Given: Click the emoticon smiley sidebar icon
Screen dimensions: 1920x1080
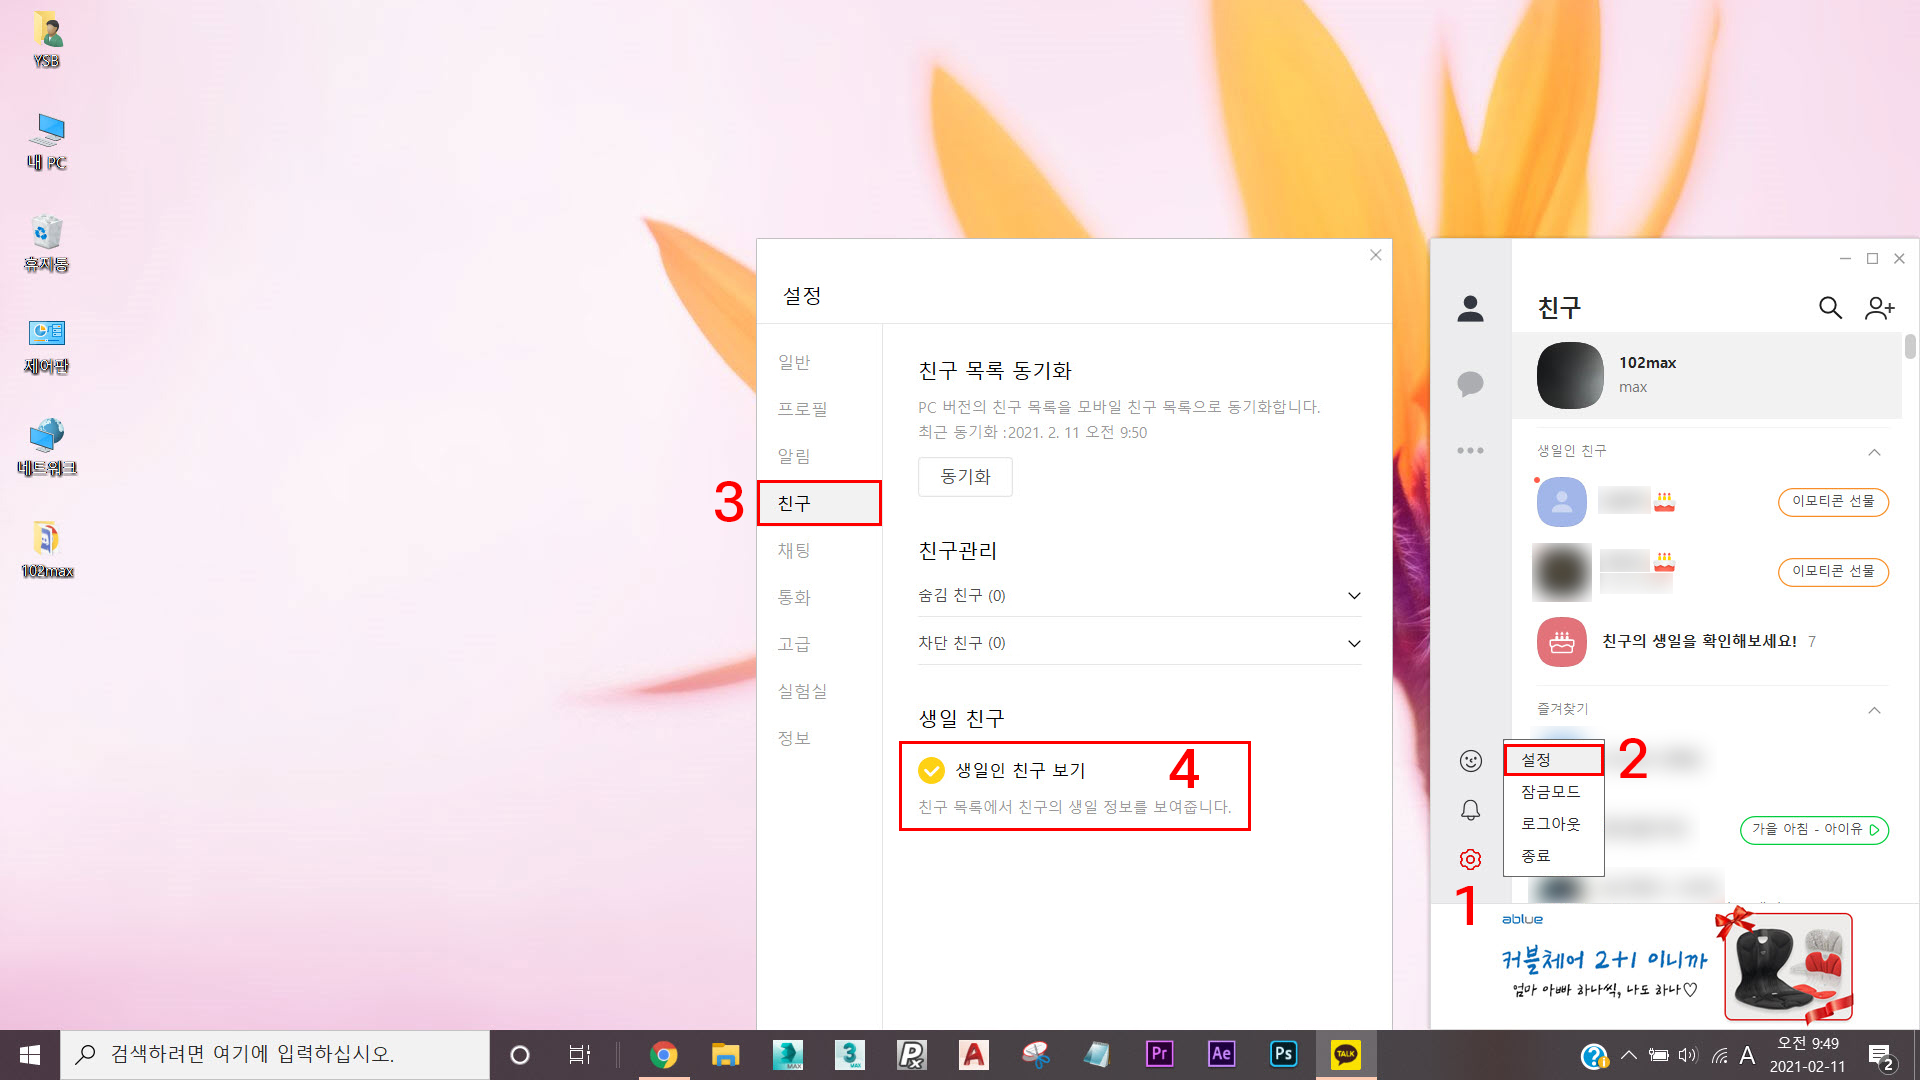Looking at the screenshot, I should pyautogui.click(x=1470, y=762).
